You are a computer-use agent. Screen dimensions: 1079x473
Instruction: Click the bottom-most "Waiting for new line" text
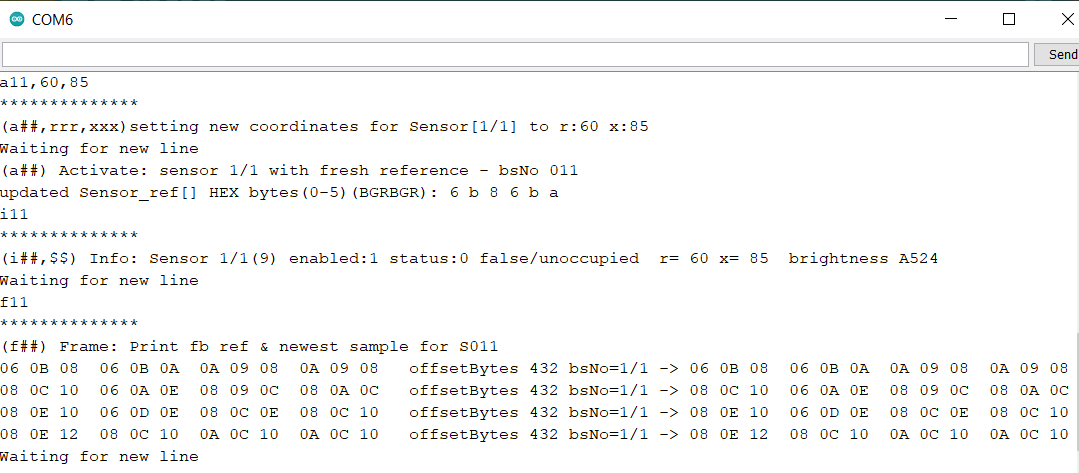coord(99,456)
